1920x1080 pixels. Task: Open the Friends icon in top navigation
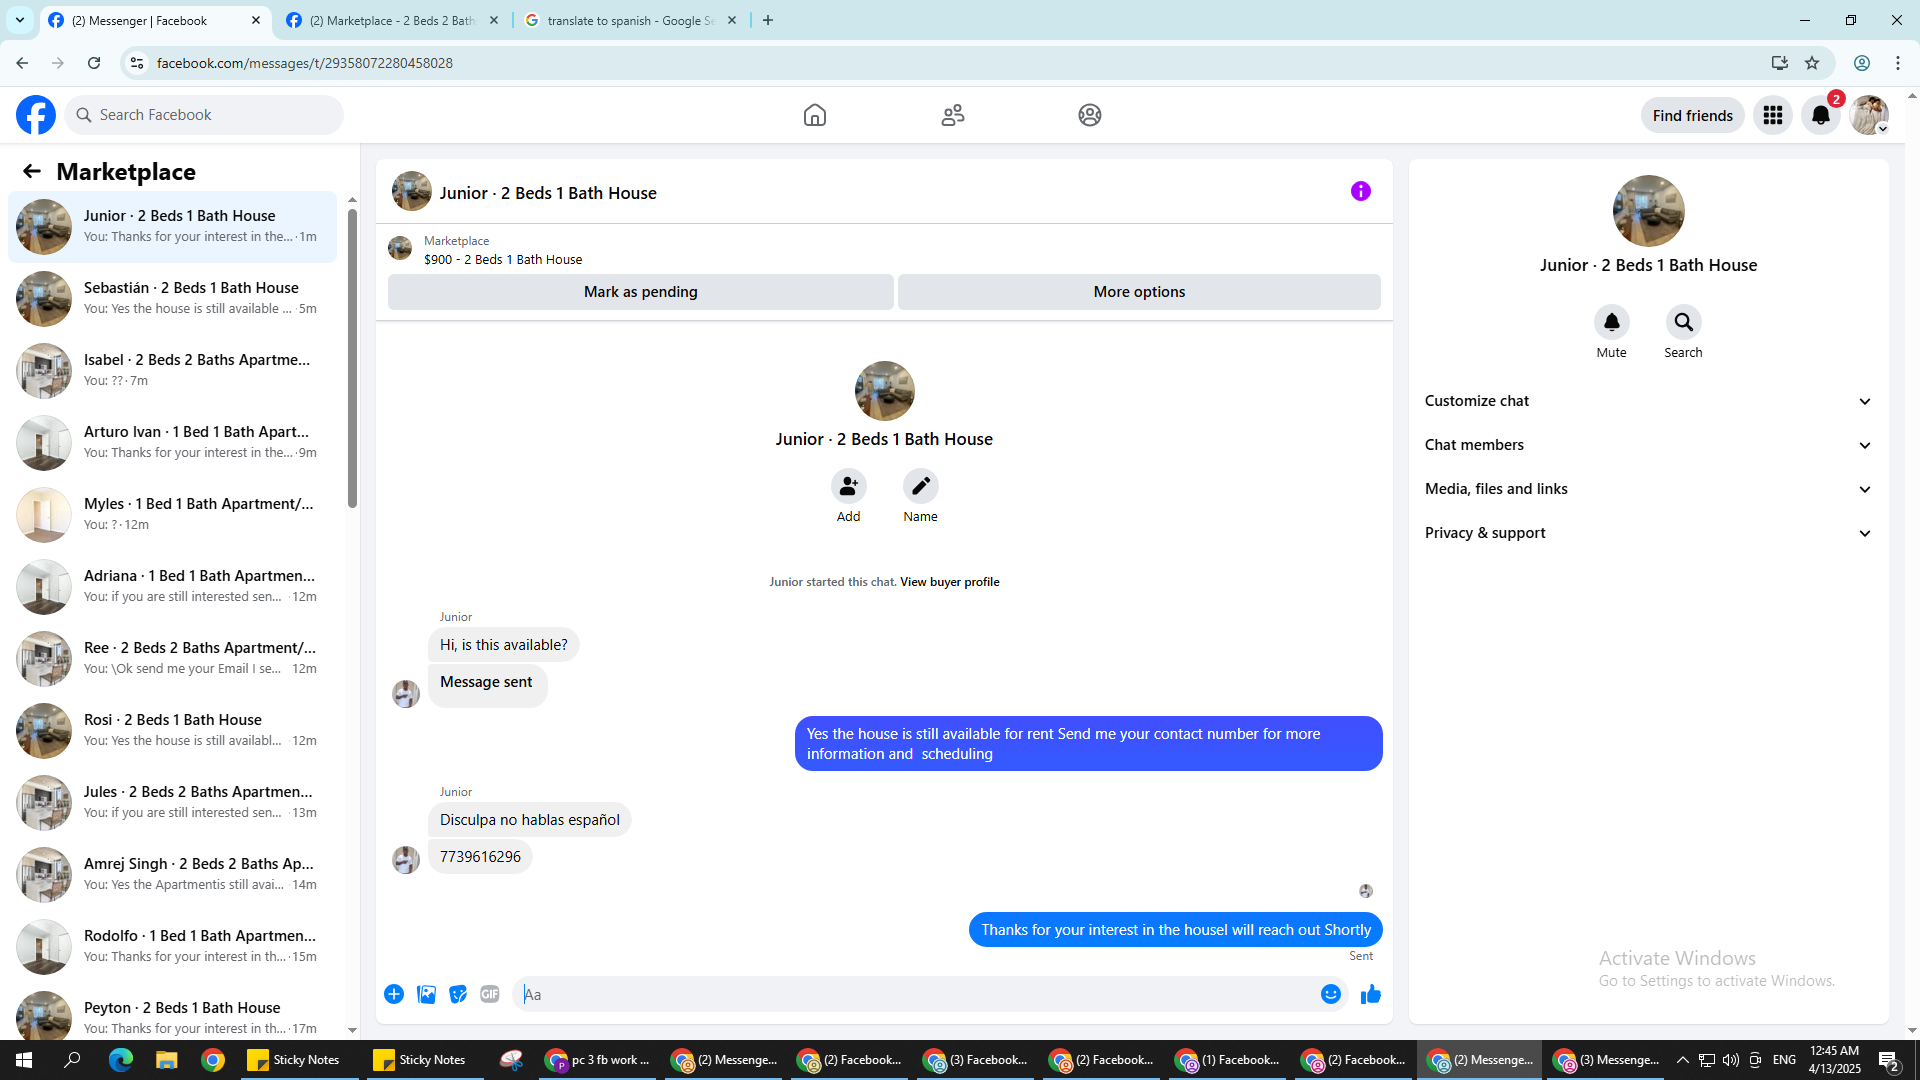pyautogui.click(x=953, y=115)
